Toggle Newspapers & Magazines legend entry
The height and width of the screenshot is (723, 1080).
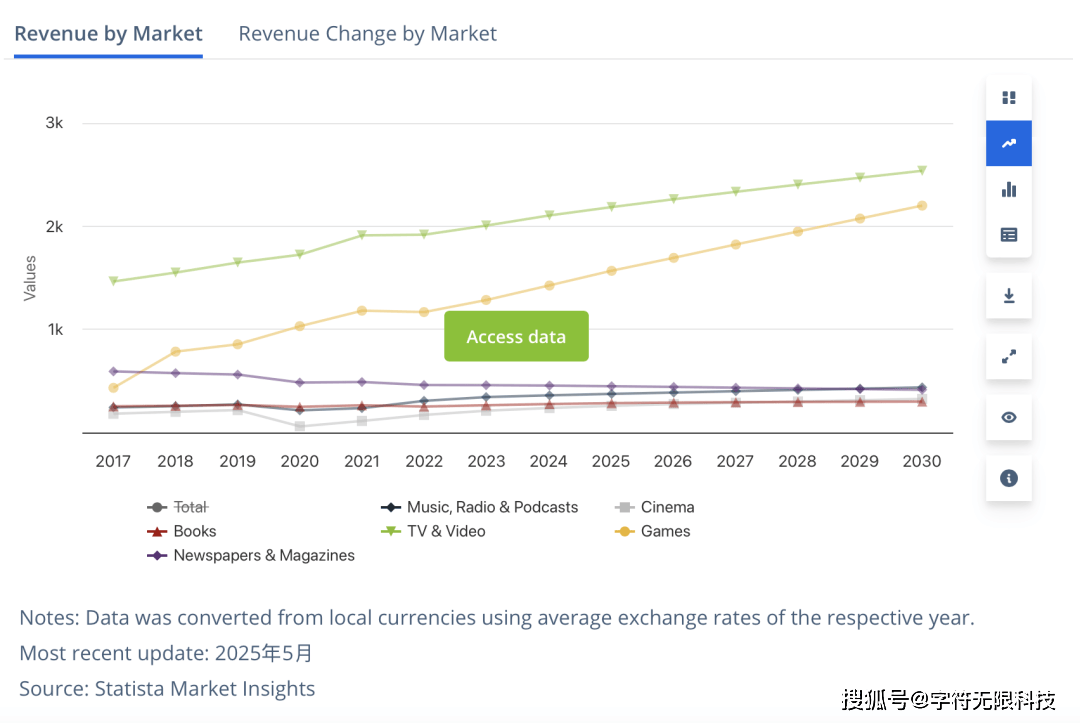(x=263, y=555)
